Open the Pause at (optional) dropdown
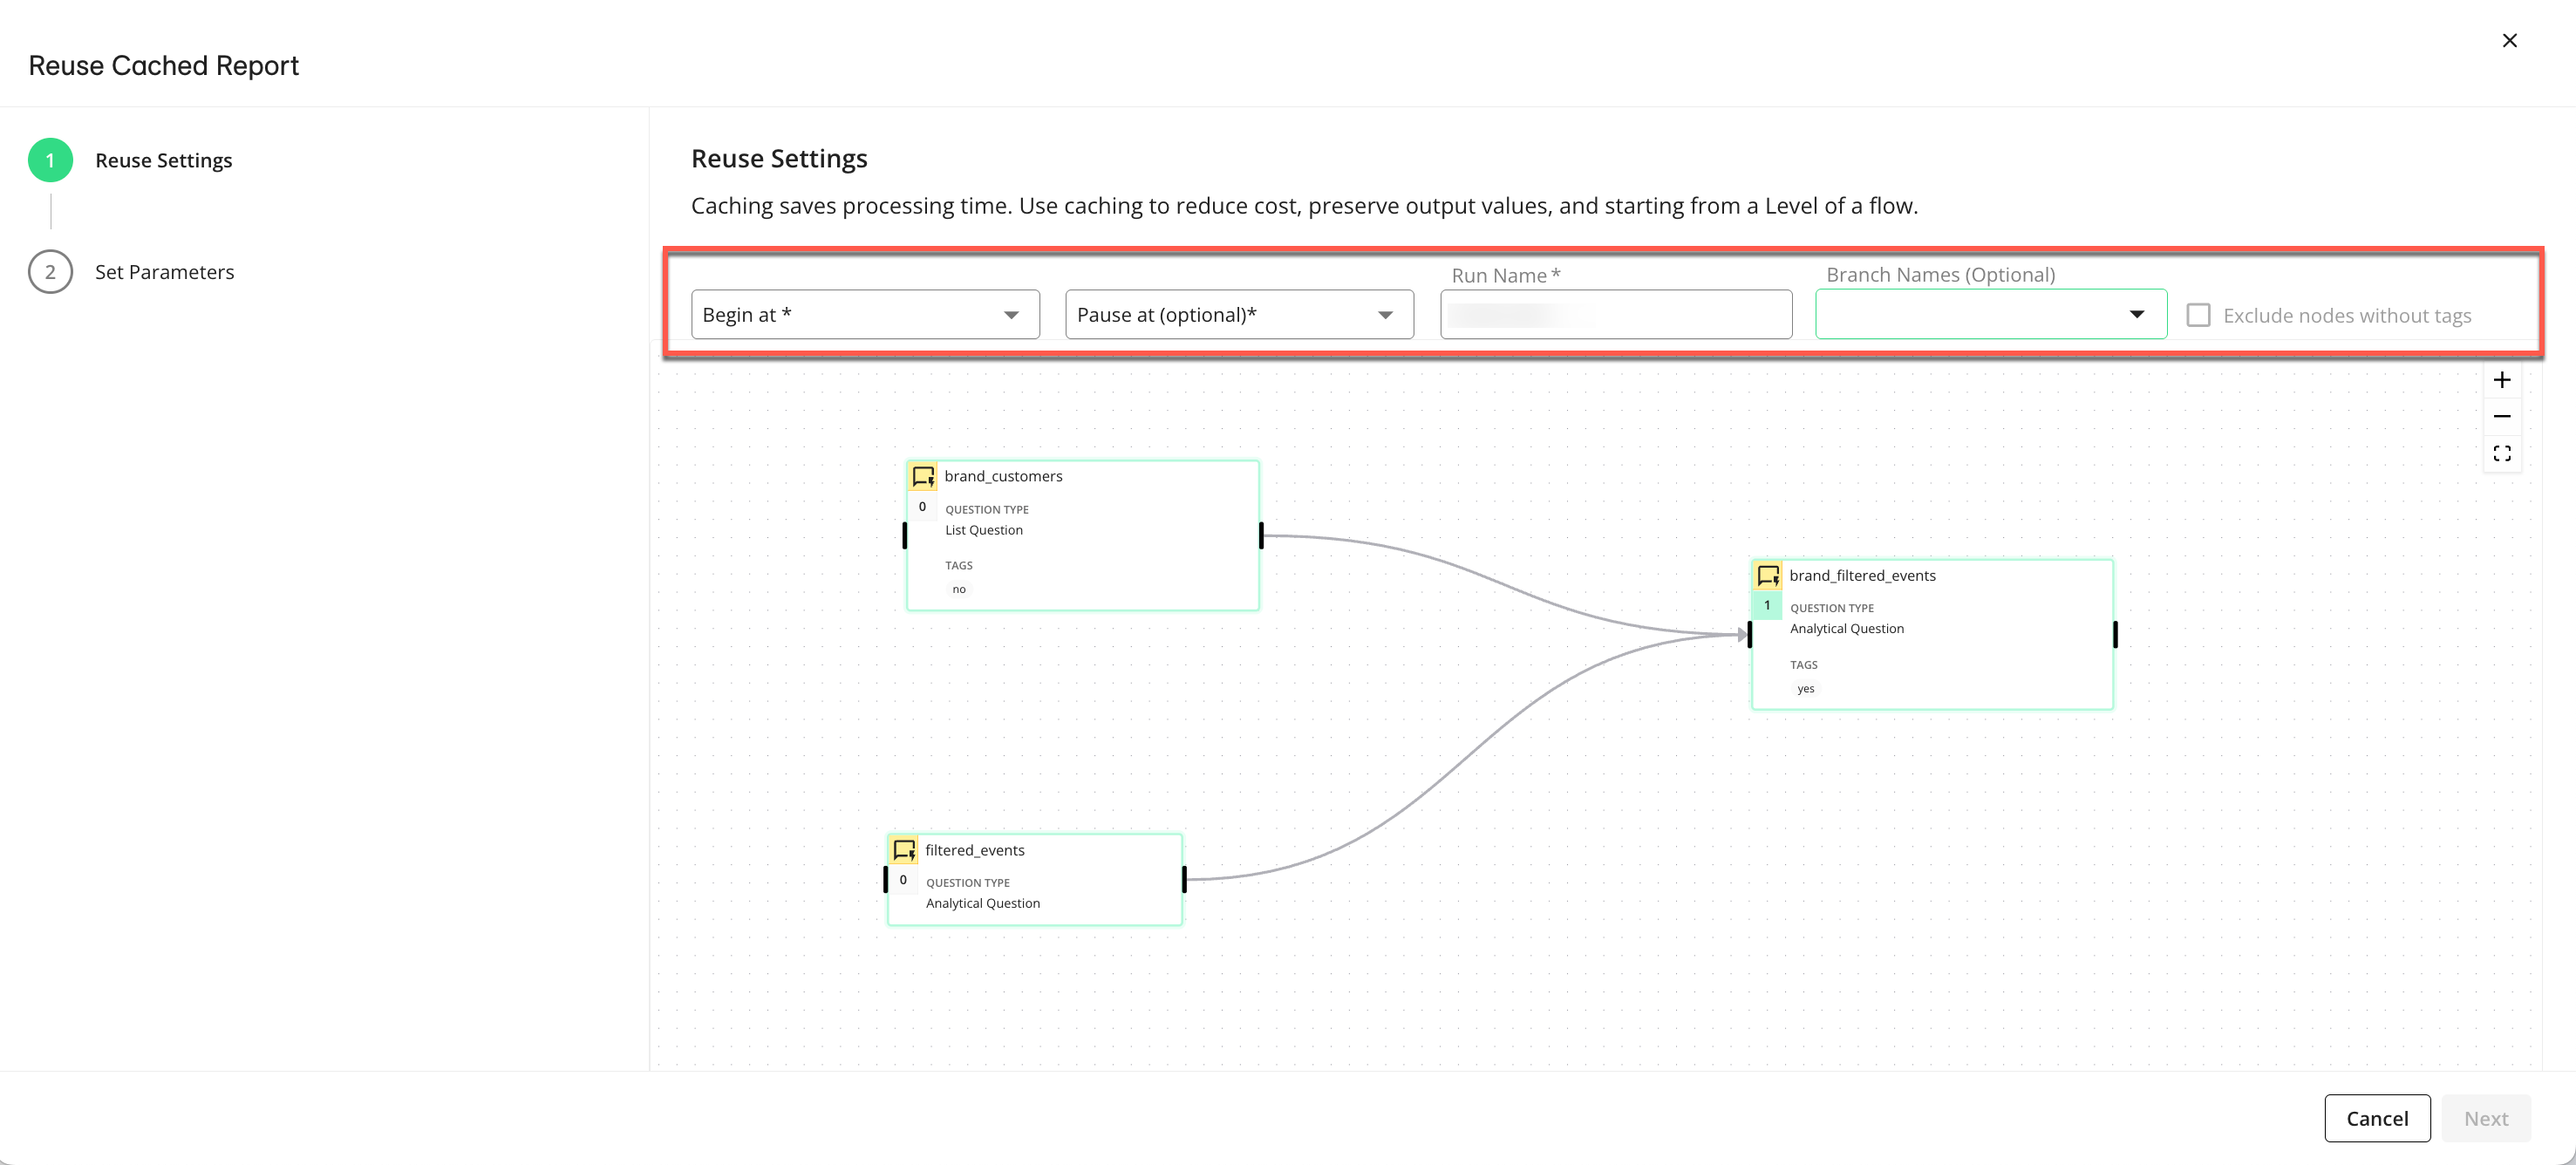Screen dimensions: 2576x1165 coord(1239,315)
